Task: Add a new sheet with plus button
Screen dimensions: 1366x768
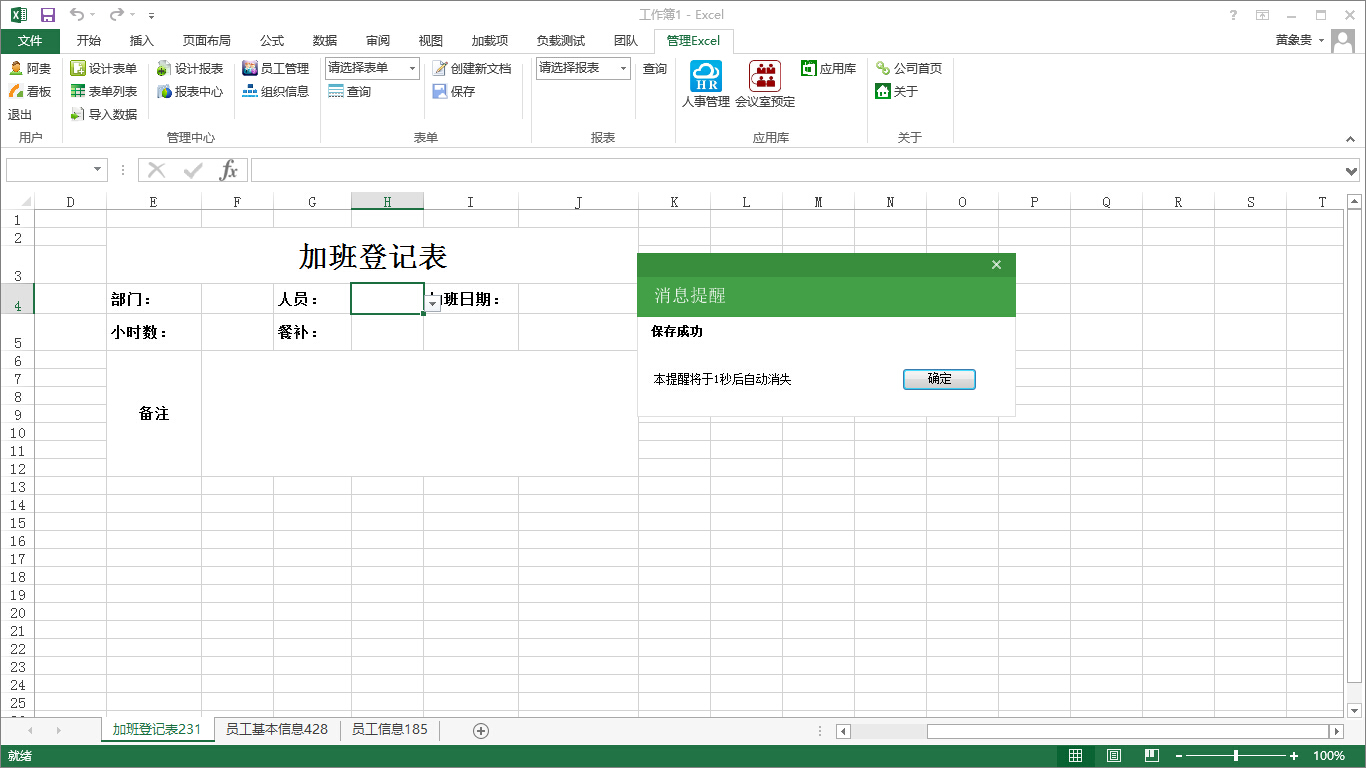Action: (x=481, y=731)
